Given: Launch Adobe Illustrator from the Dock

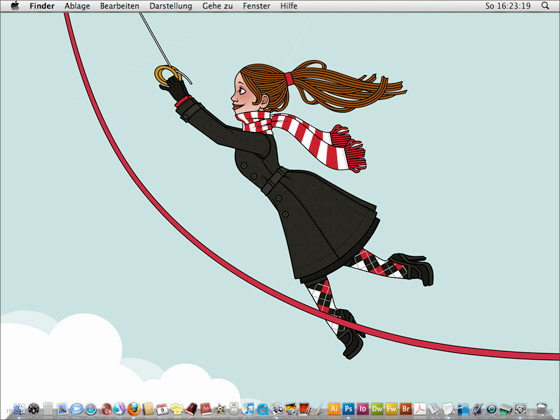Looking at the screenshot, I should point(334,409).
